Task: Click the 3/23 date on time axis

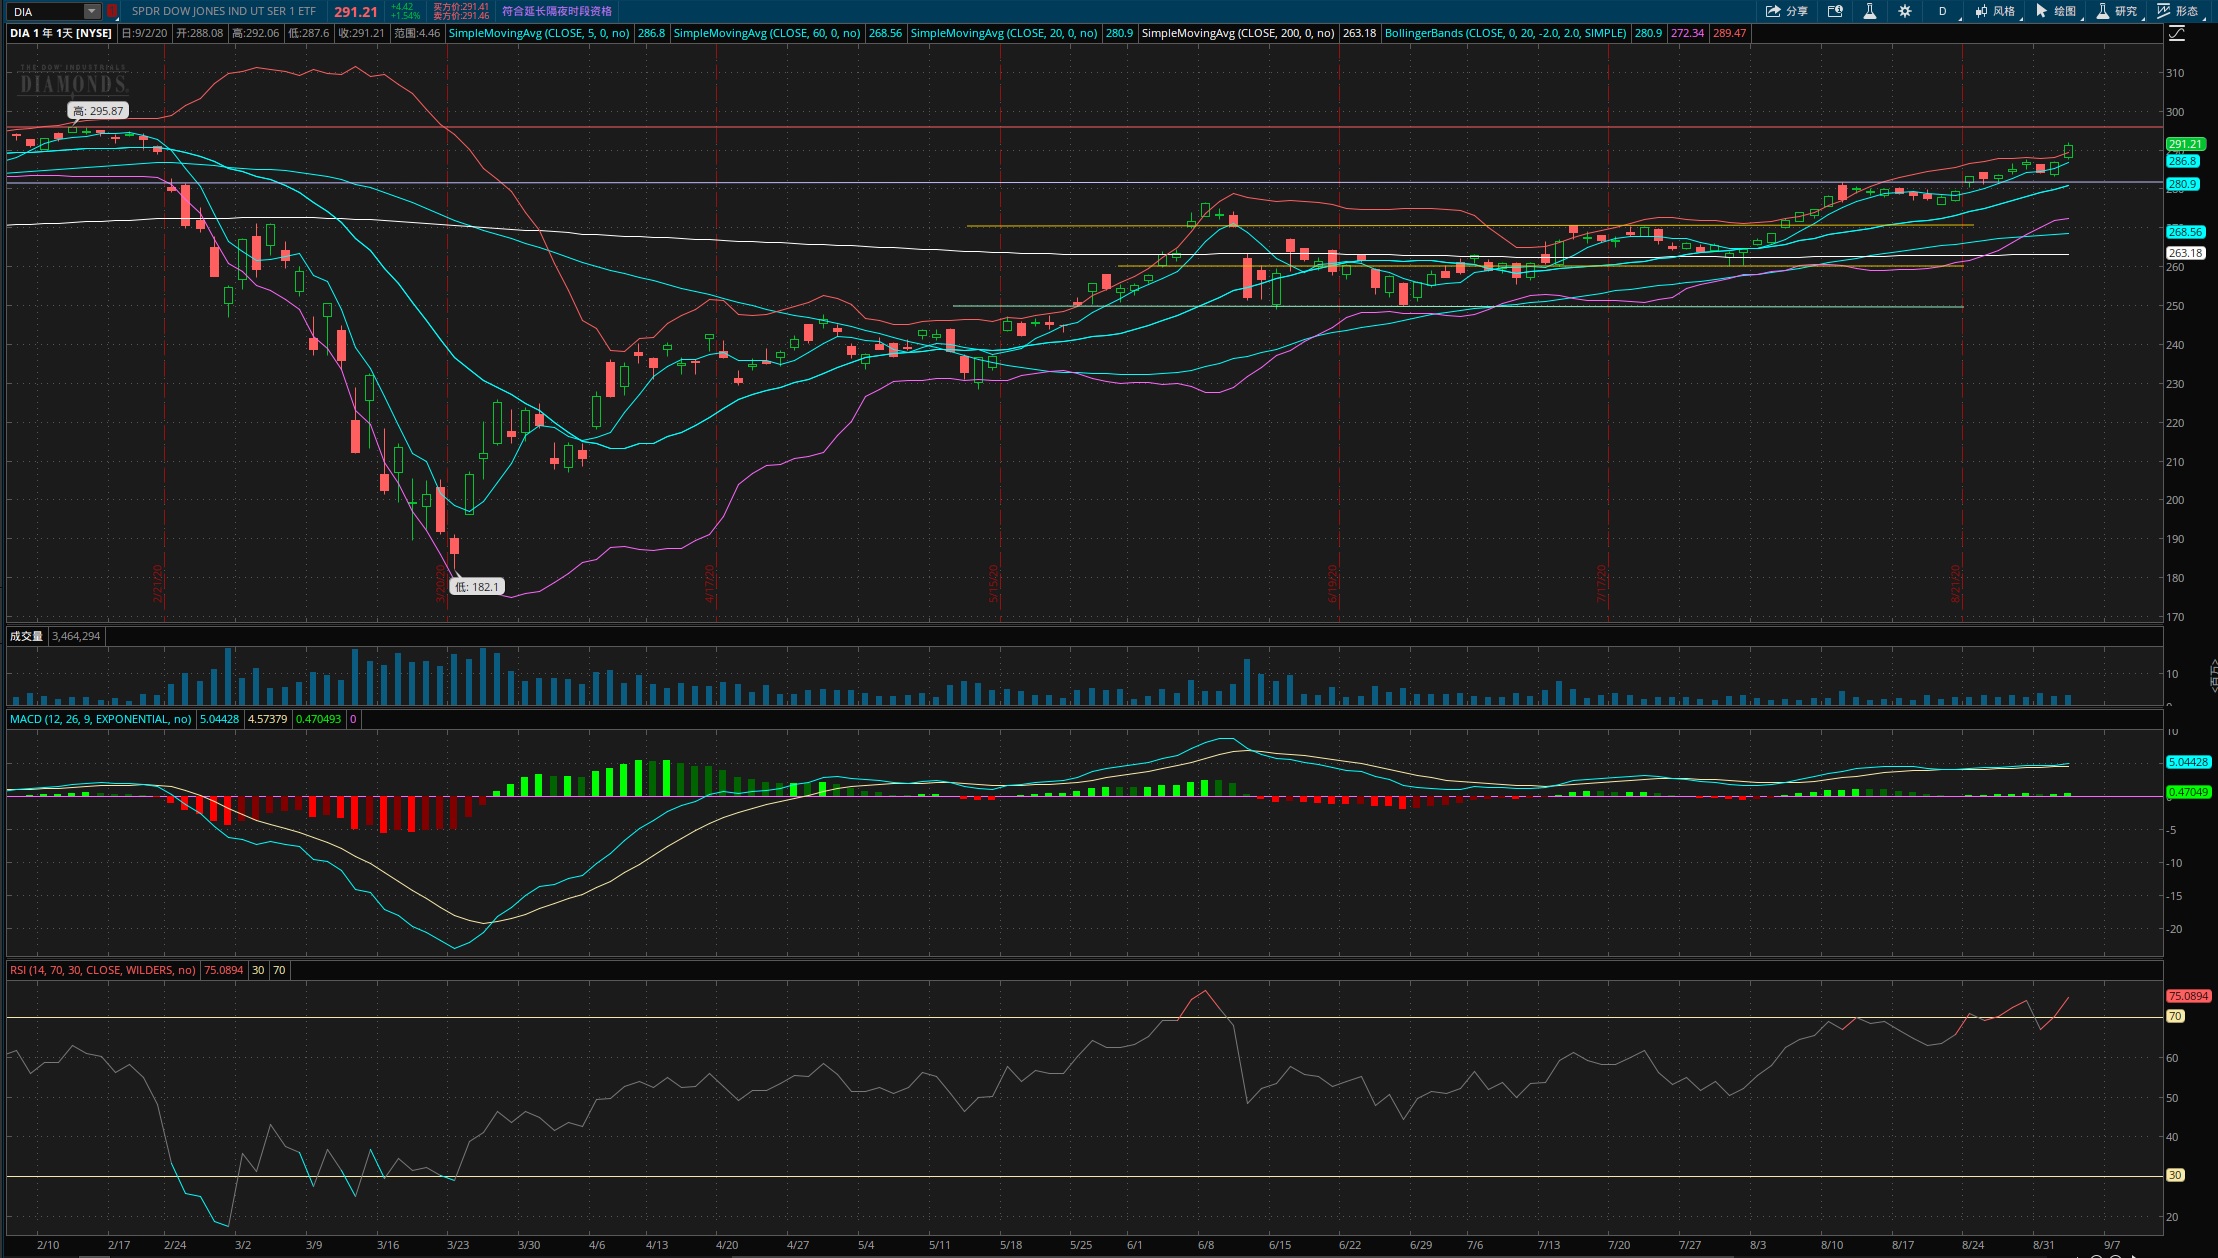Action: (458, 1245)
